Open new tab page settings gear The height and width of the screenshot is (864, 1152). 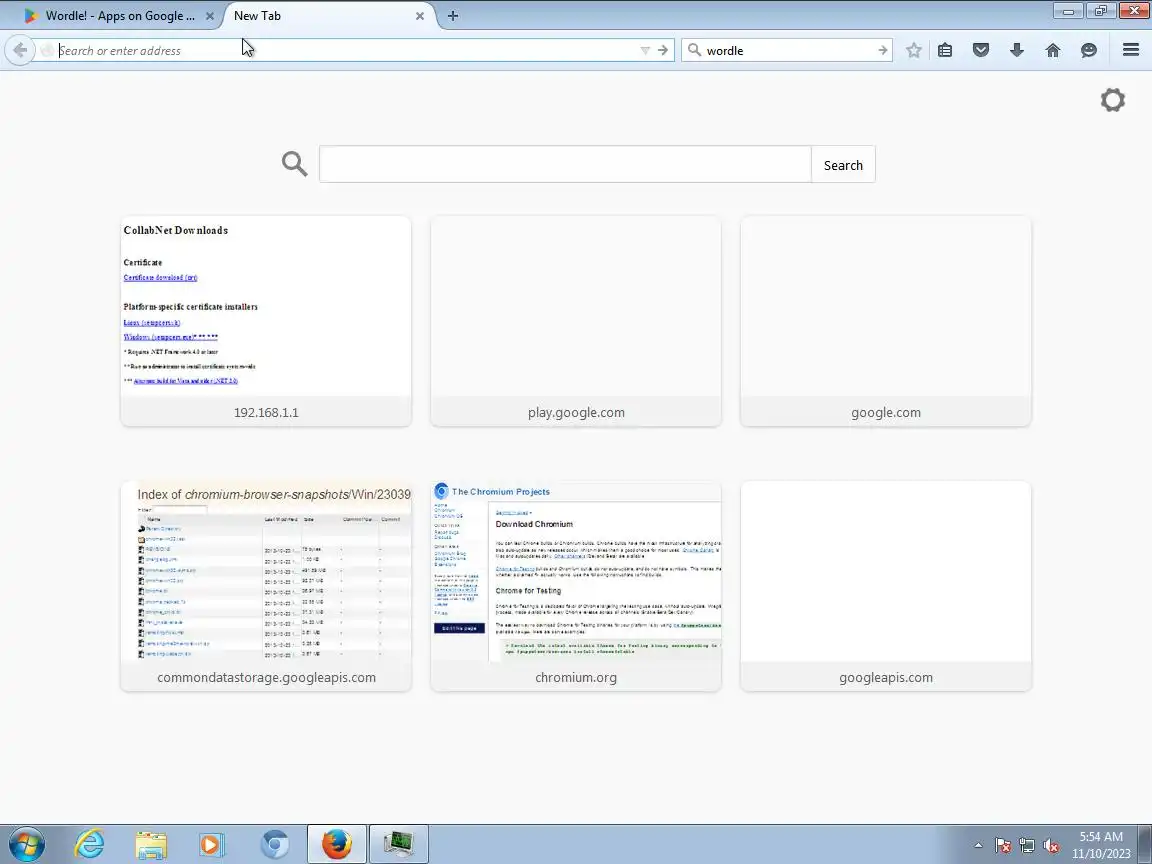(1112, 100)
